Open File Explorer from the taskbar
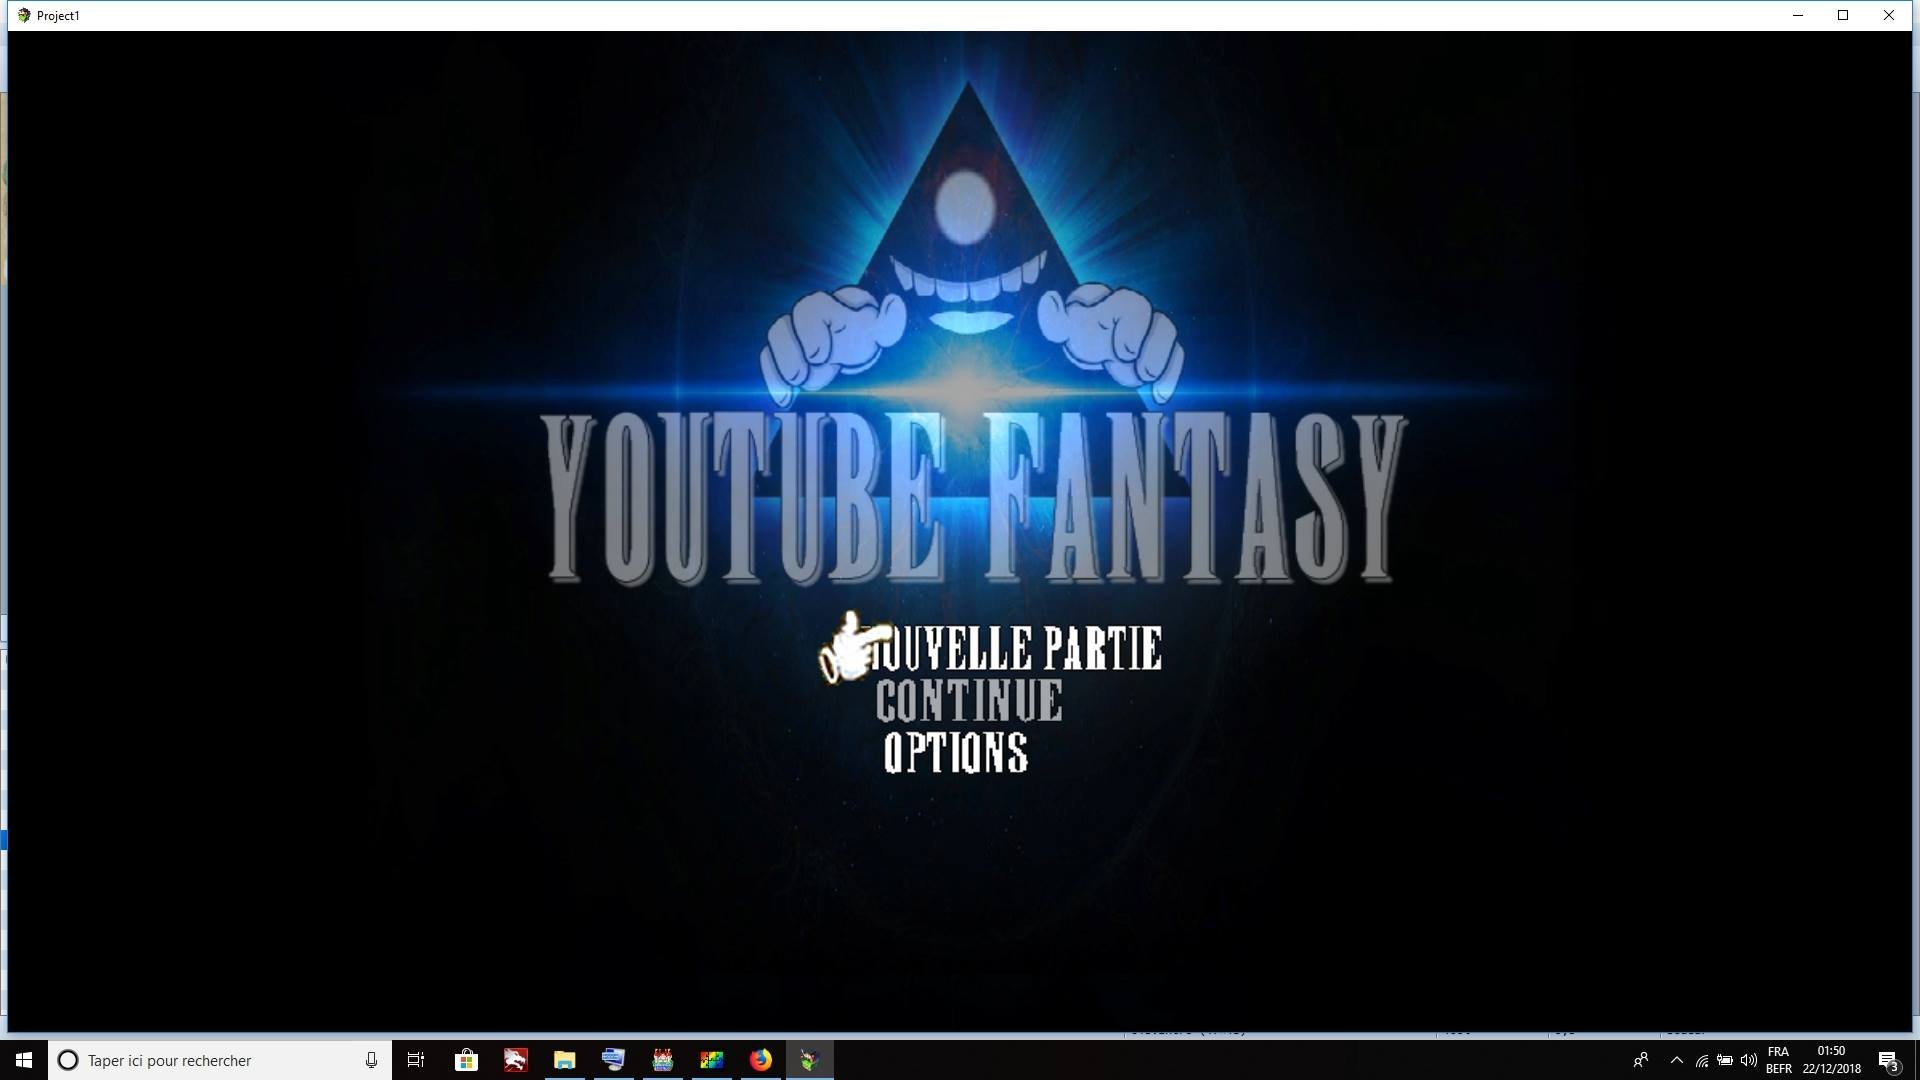Image resolution: width=1920 pixels, height=1080 pixels. click(564, 1060)
